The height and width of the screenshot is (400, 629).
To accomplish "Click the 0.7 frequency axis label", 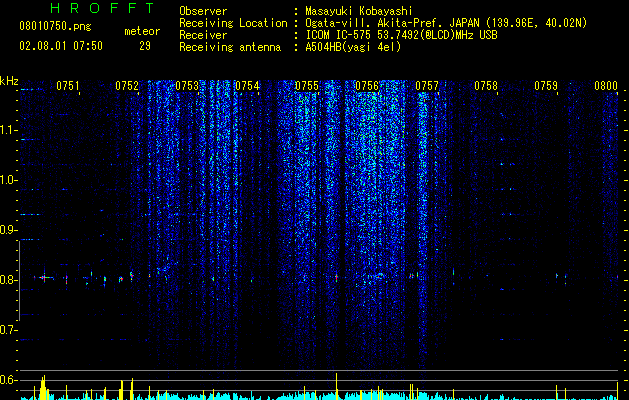I will [8, 330].
